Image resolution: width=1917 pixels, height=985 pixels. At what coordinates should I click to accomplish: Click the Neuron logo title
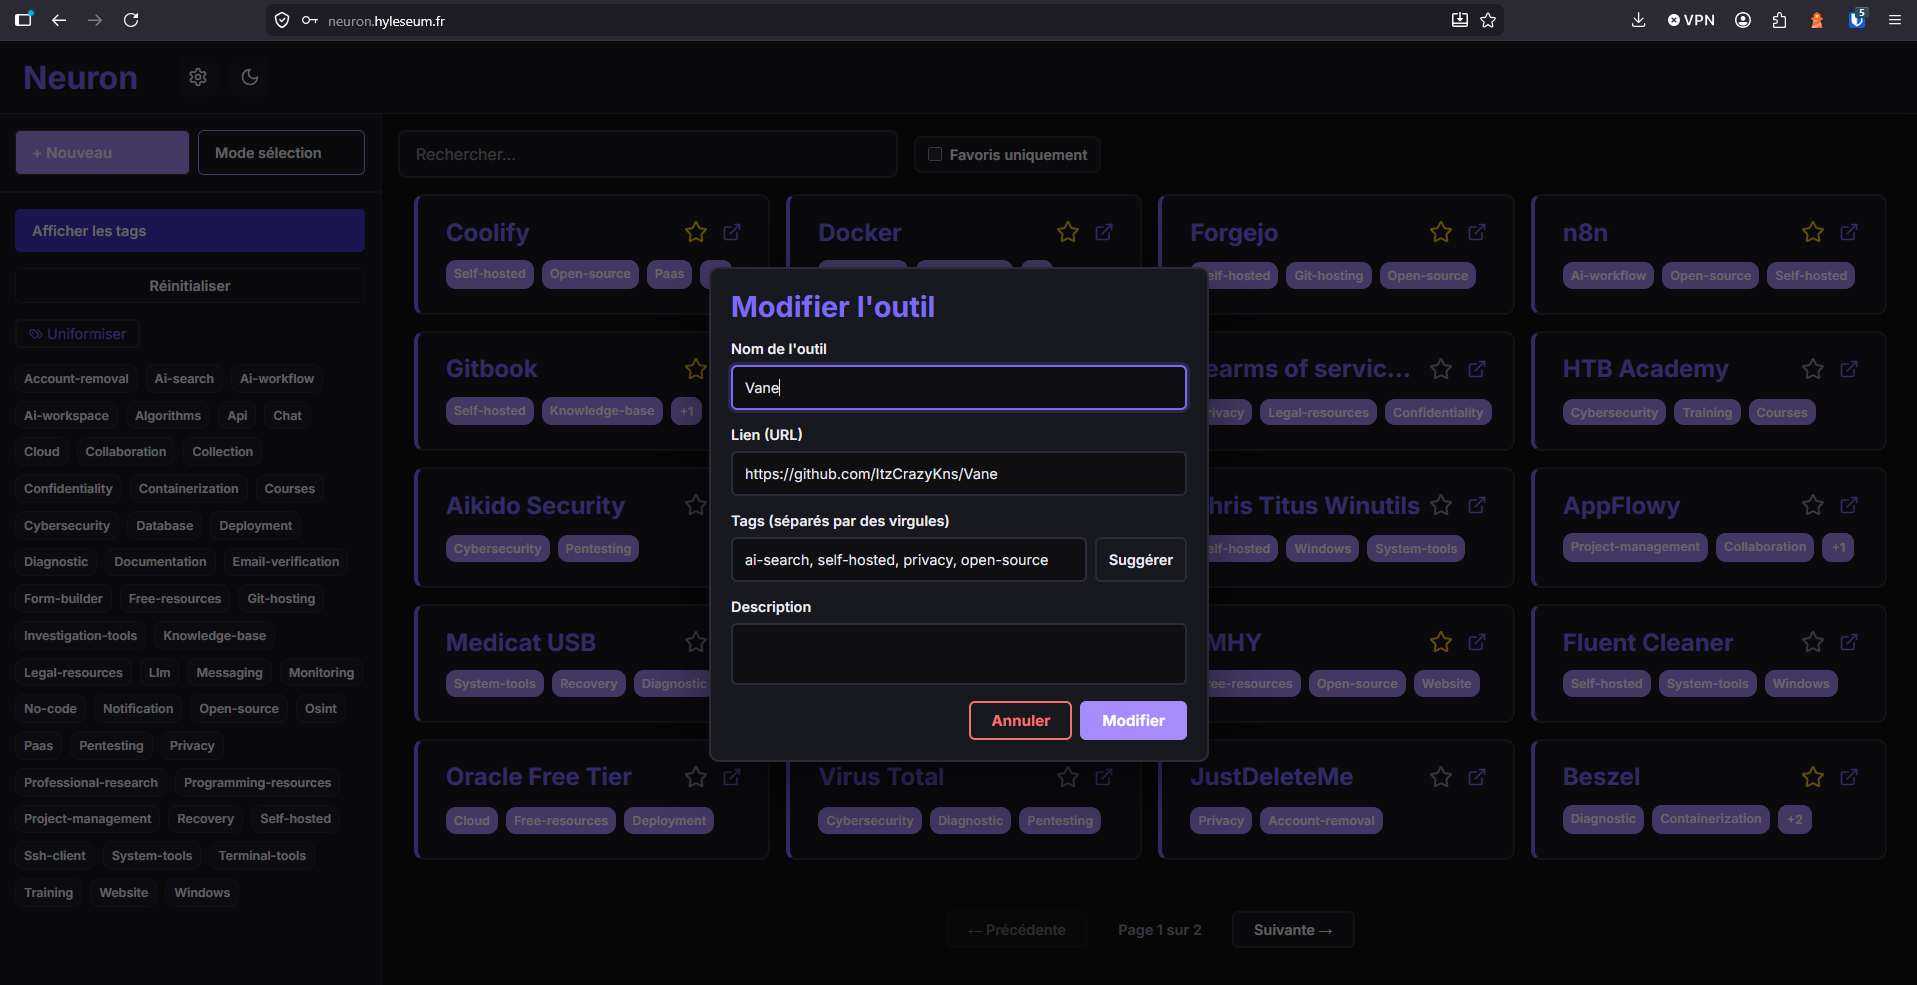click(x=80, y=77)
